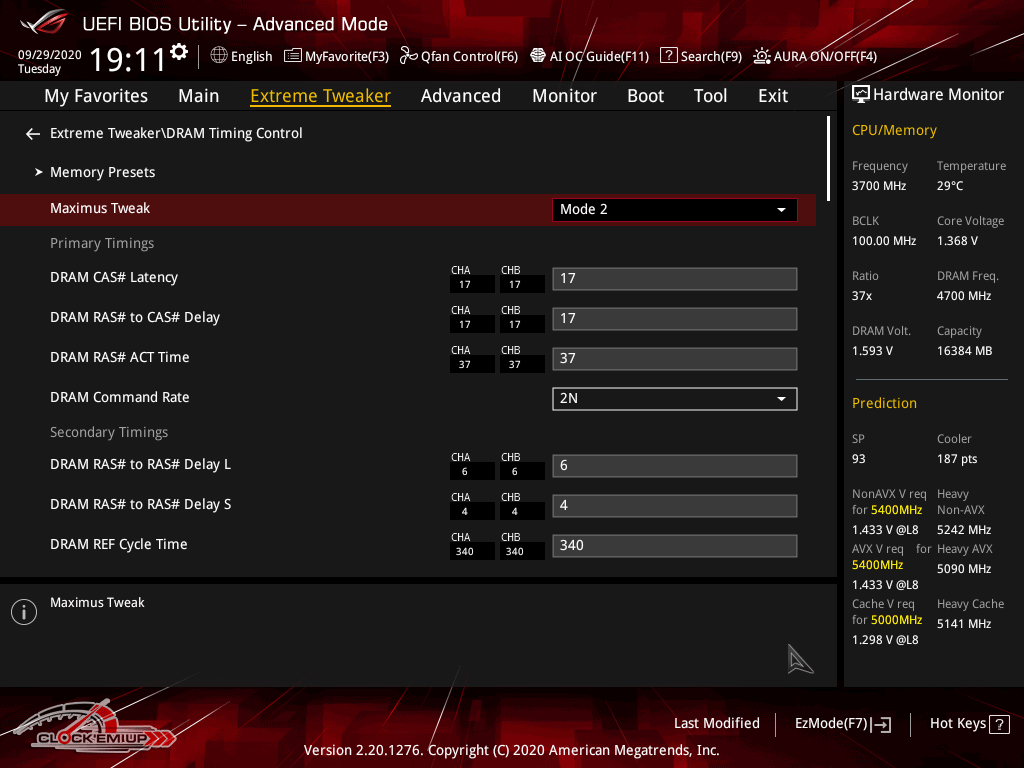Screen dimensions: 1024x768
Task: Go to the Monitor tab
Action: [564, 96]
